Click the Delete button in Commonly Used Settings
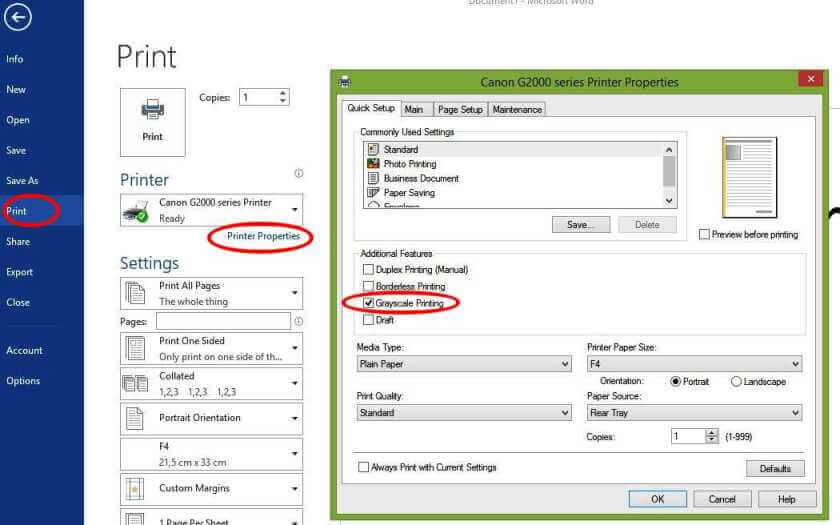This screenshot has width=840, height=525. point(647,225)
